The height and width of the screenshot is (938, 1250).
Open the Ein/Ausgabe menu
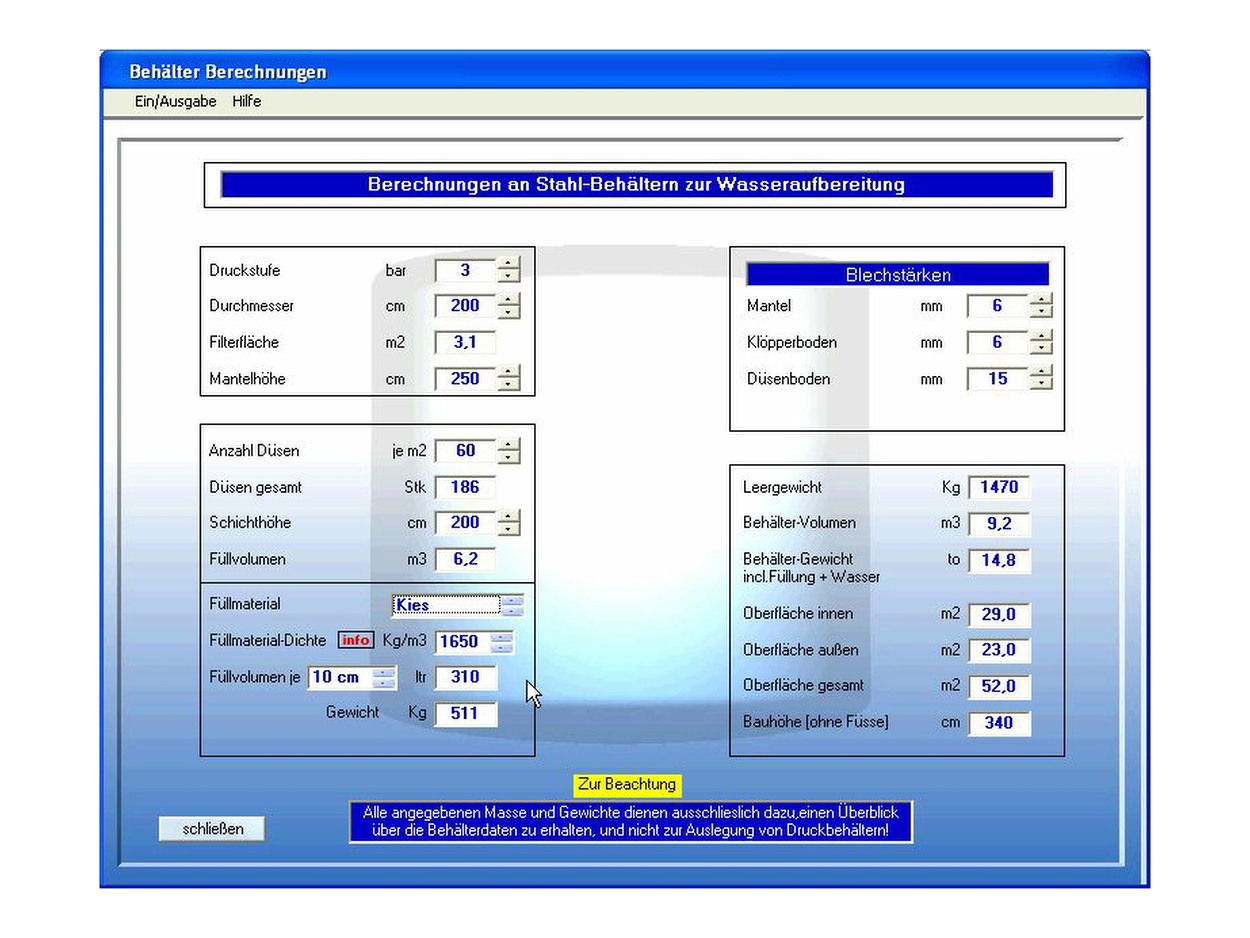click(175, 101)
